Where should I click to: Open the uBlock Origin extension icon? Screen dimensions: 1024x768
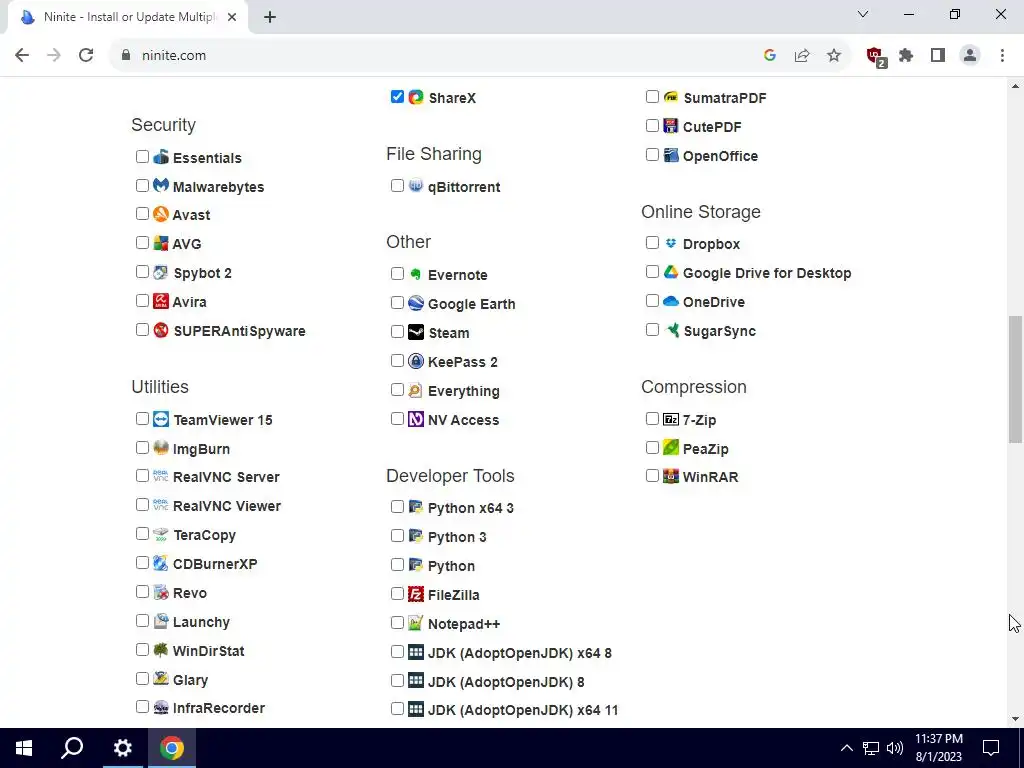pos(876,56)
